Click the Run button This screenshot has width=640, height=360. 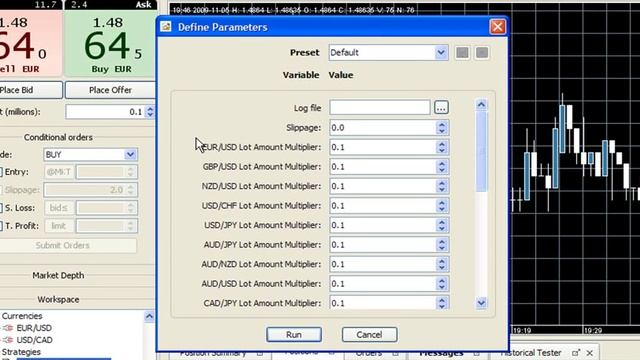[x=294, y=335]
